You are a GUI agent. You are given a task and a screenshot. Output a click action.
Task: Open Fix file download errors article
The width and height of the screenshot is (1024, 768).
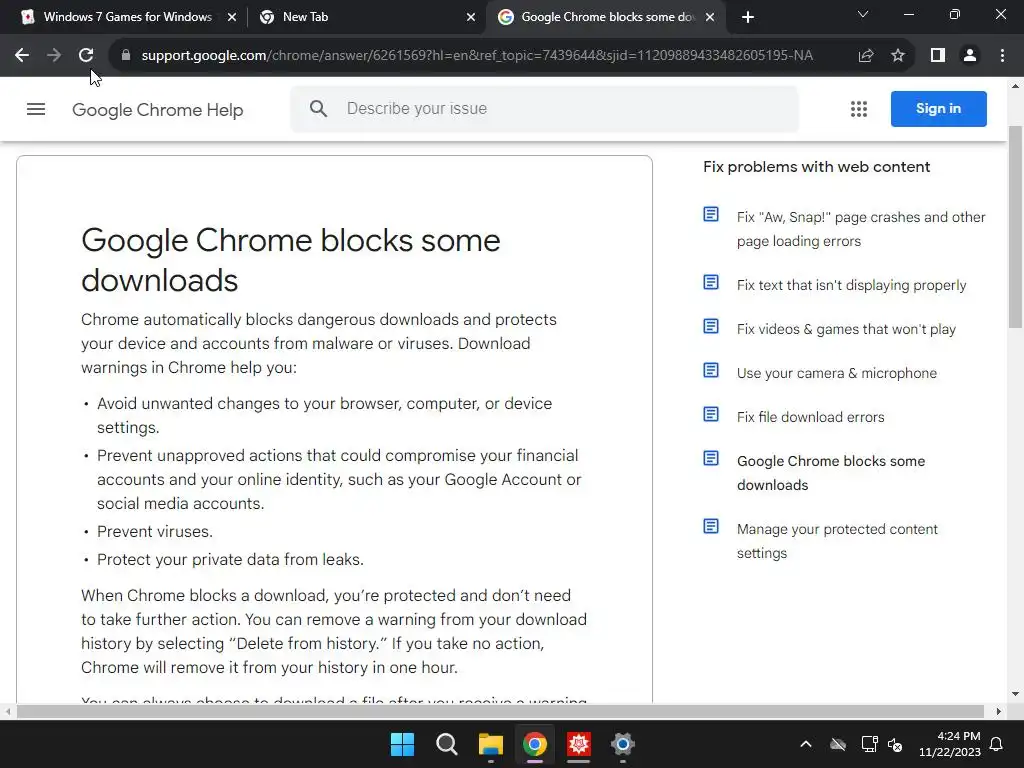pyautogui.click(x=810, y=417)
